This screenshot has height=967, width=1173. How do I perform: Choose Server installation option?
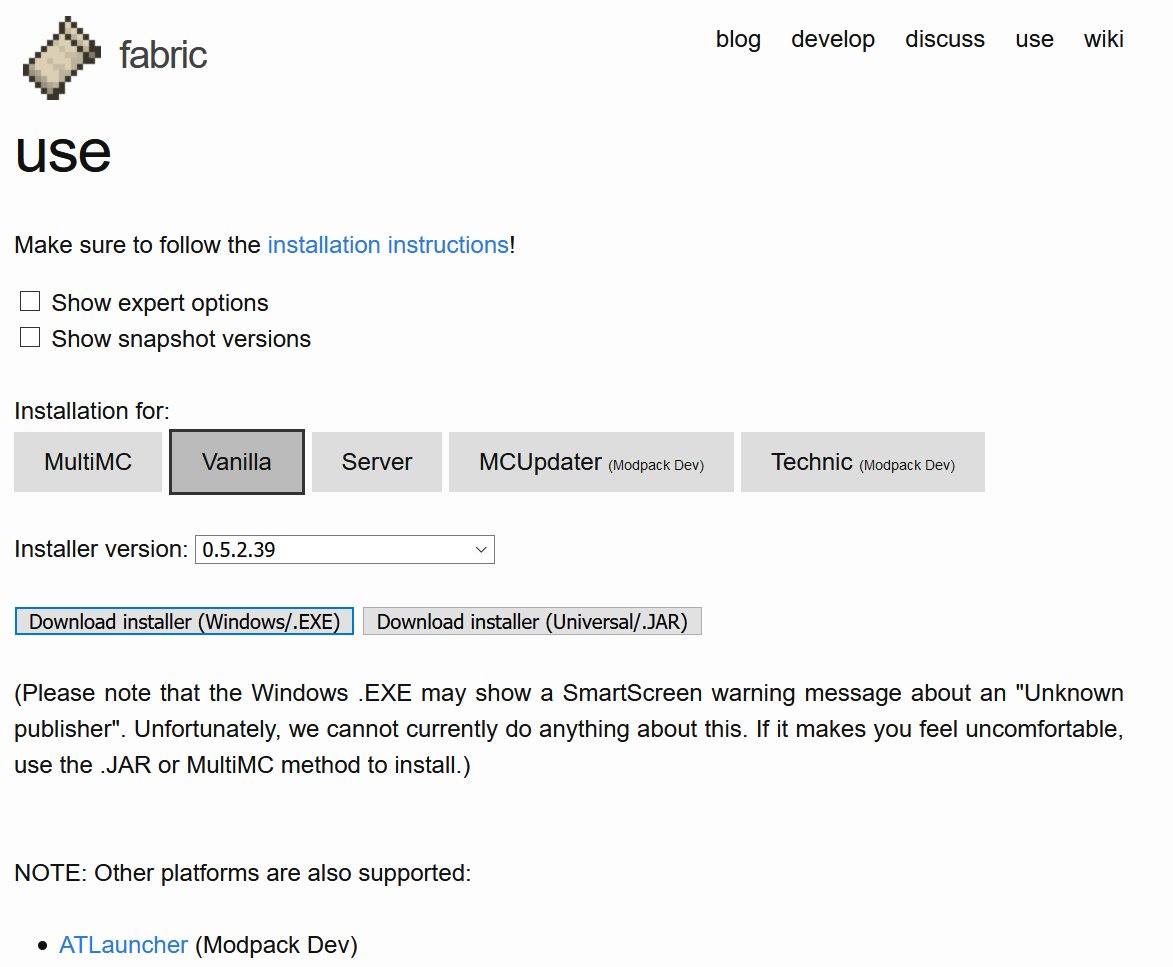coord(377,462)
